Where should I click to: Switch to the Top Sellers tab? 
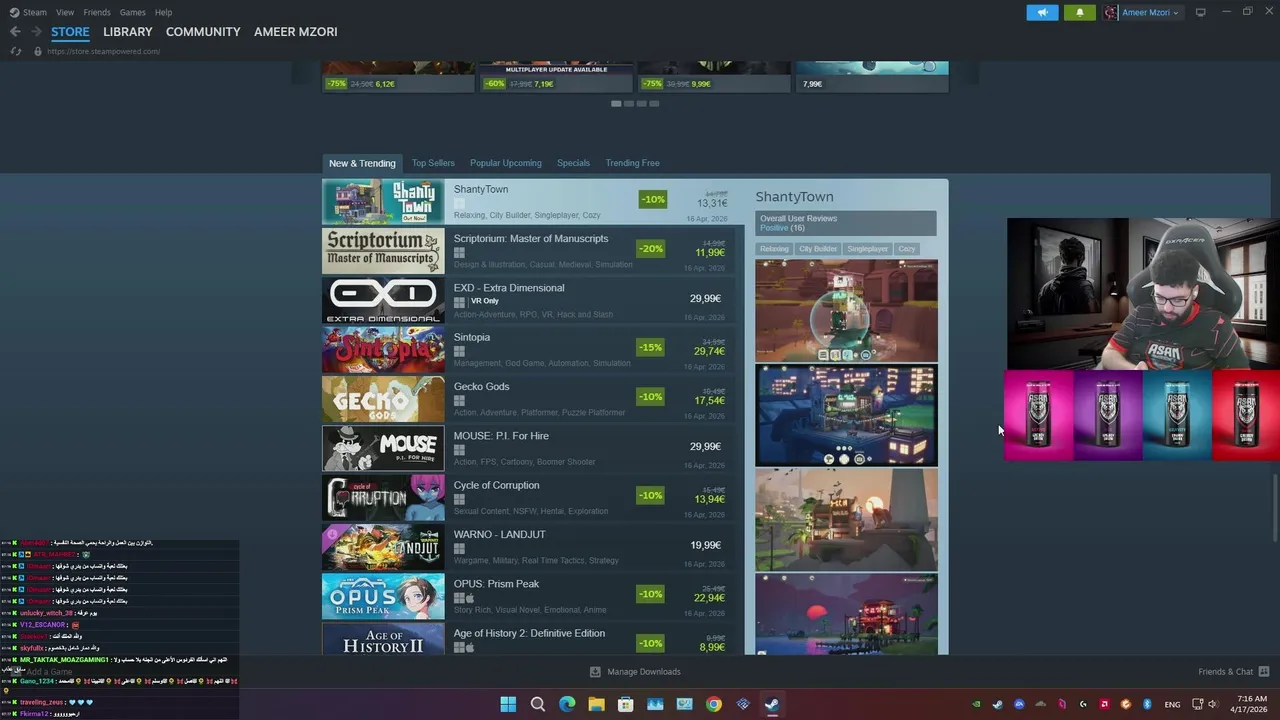433,163
